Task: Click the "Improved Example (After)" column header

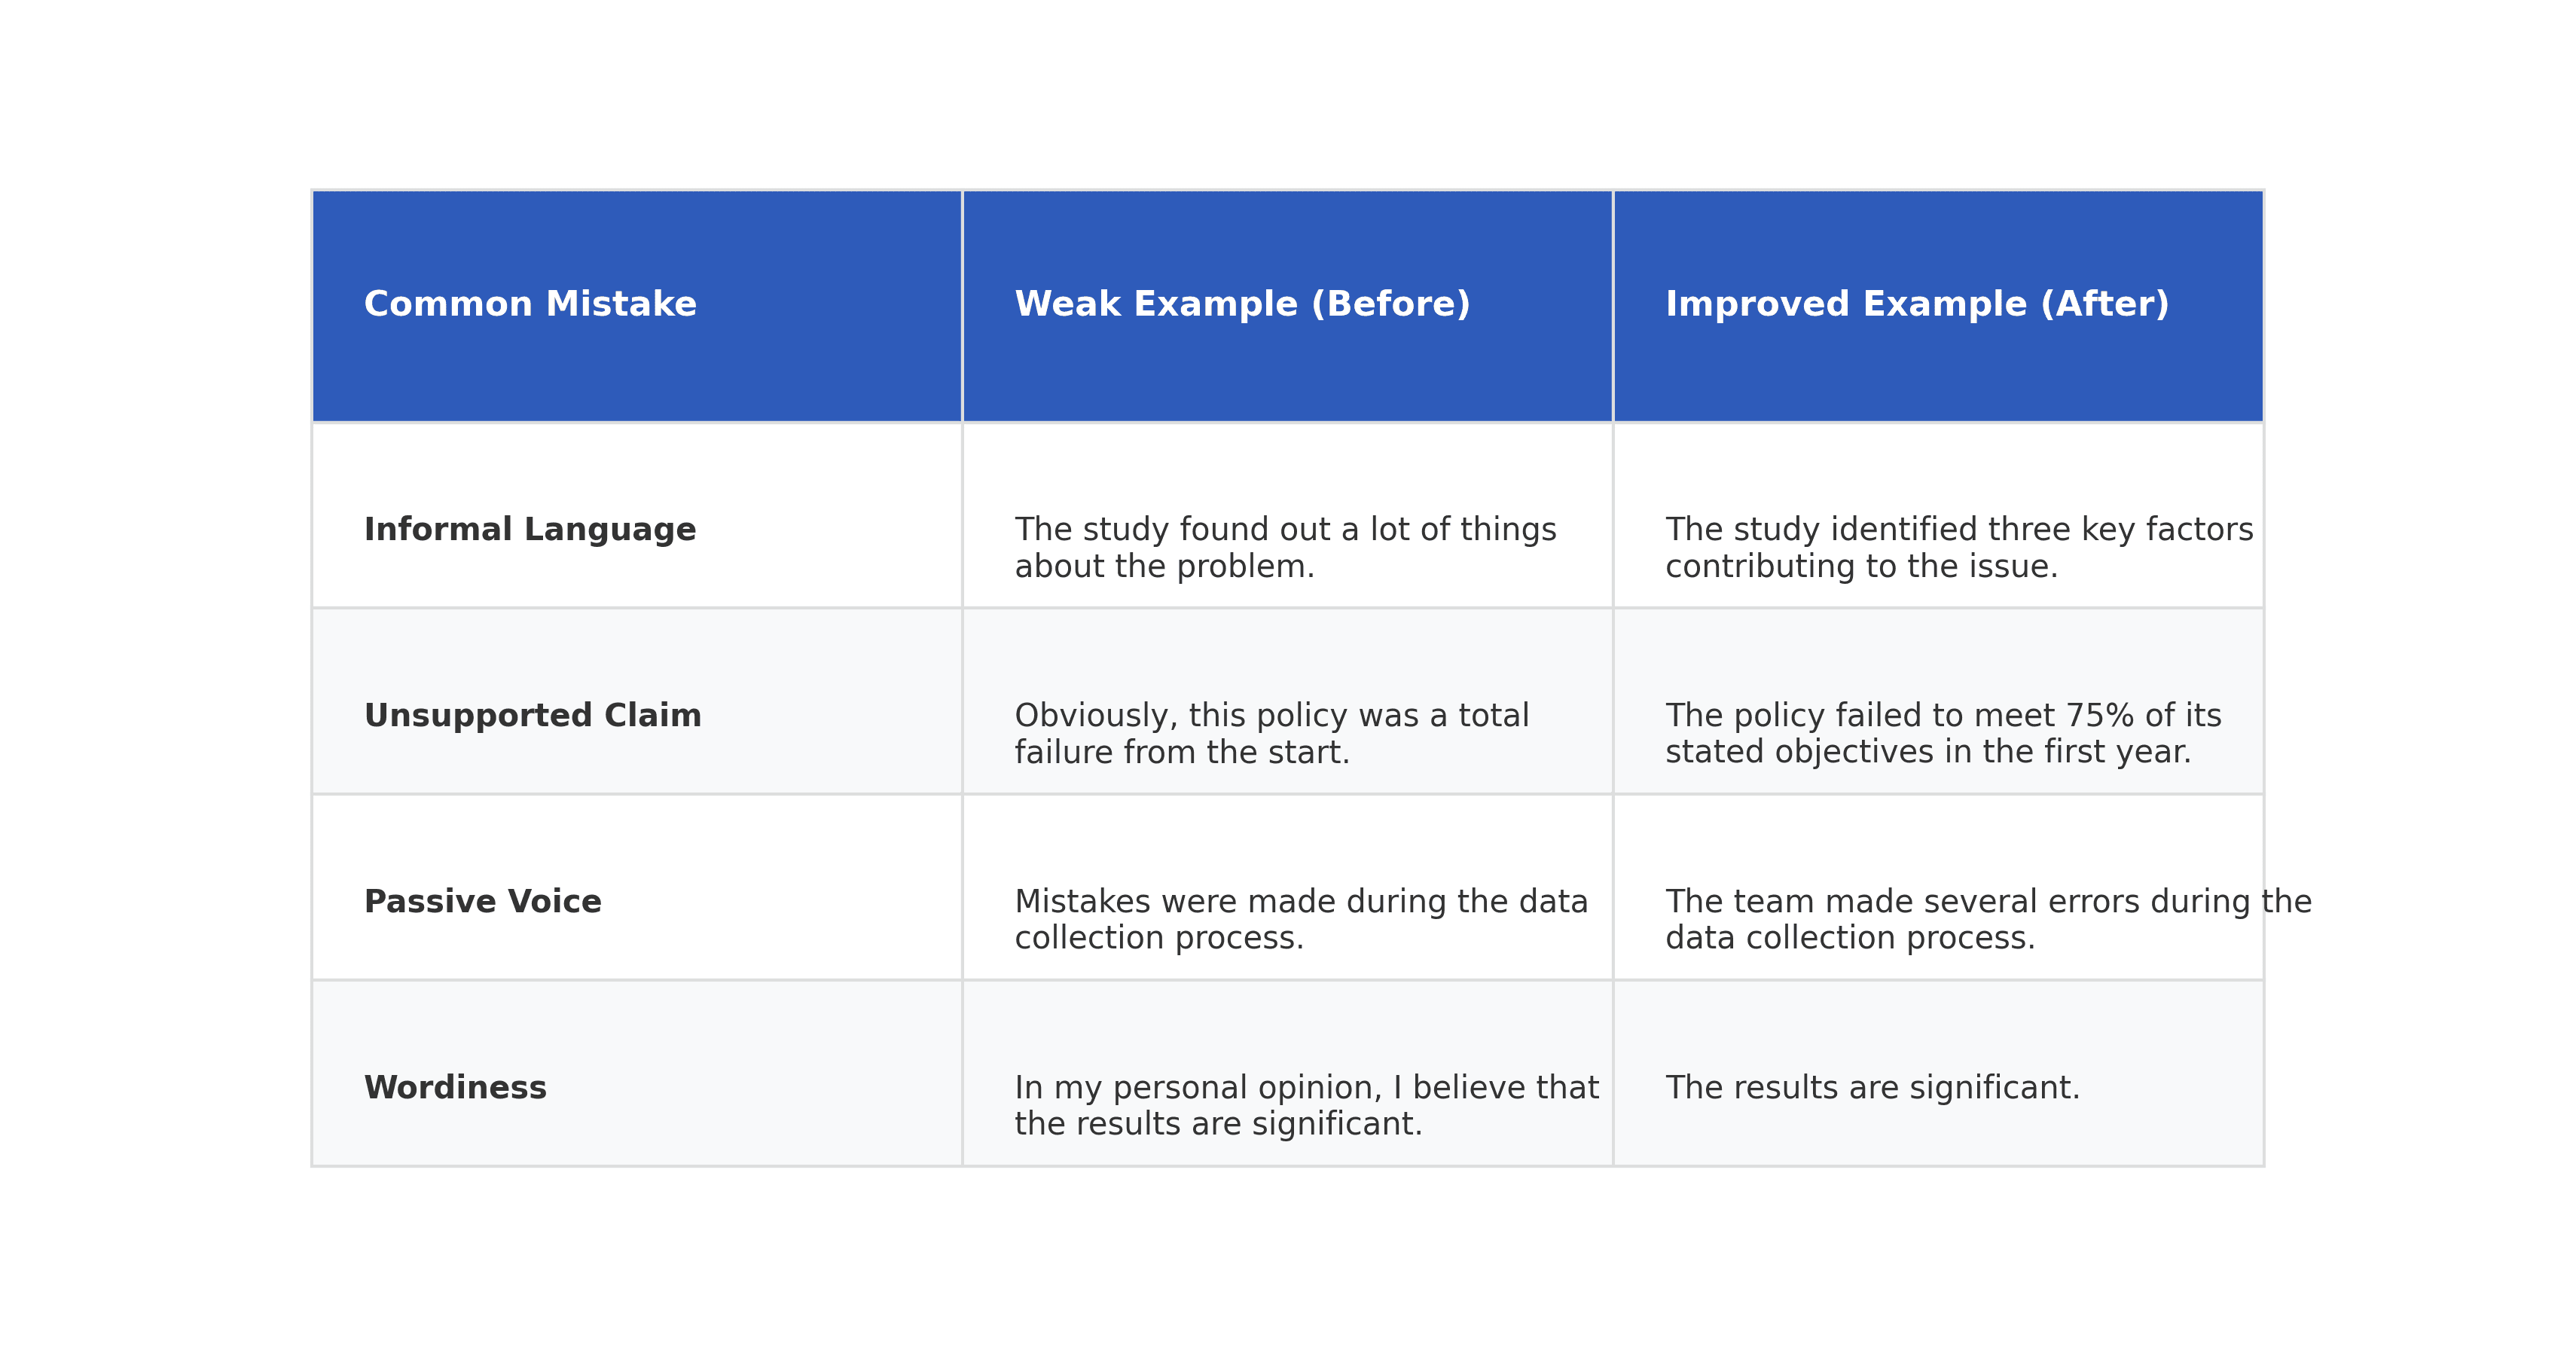Action: 1916,304
